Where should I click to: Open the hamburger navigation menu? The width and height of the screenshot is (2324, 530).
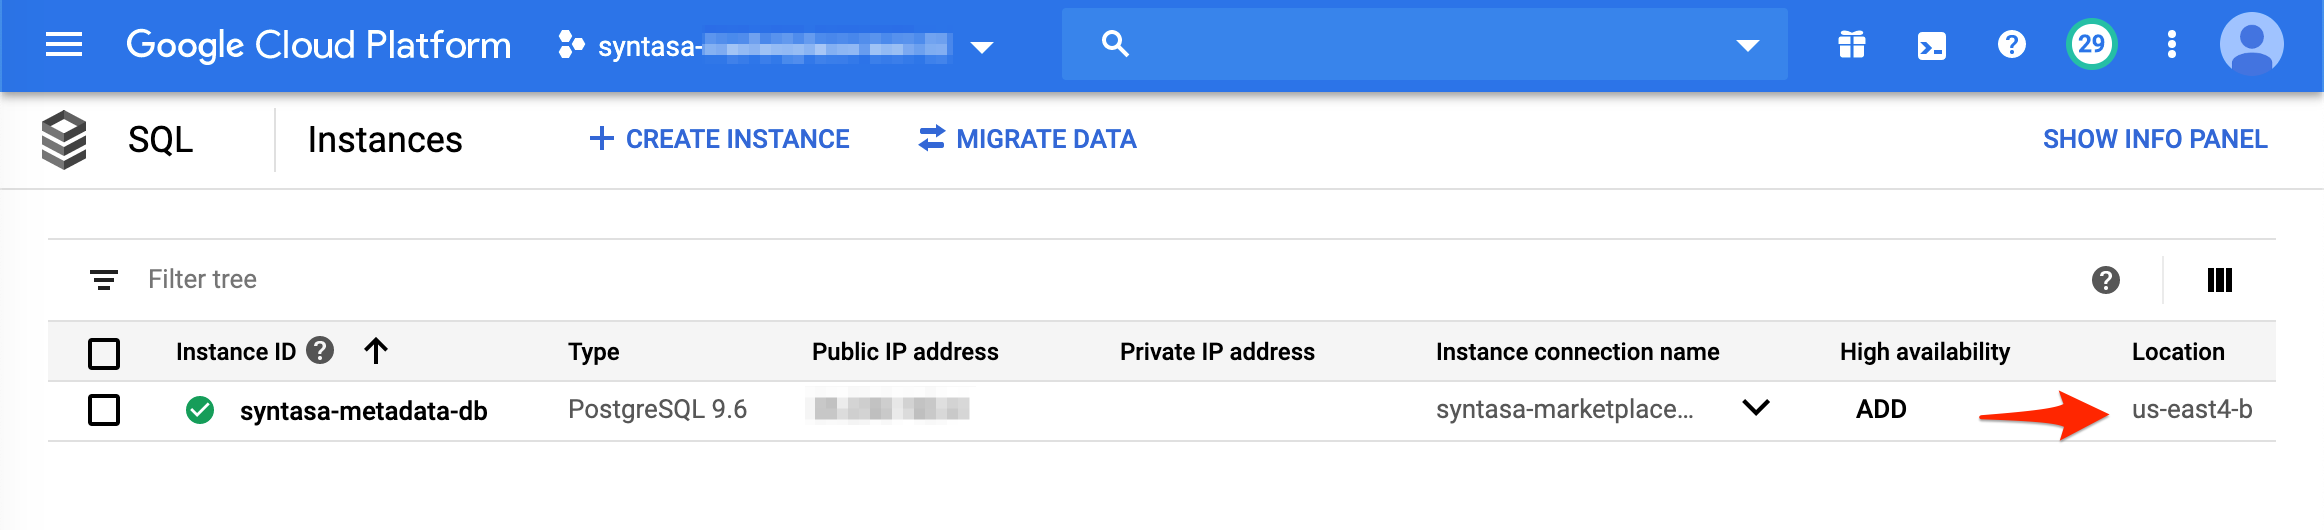(x=64, y=45)
